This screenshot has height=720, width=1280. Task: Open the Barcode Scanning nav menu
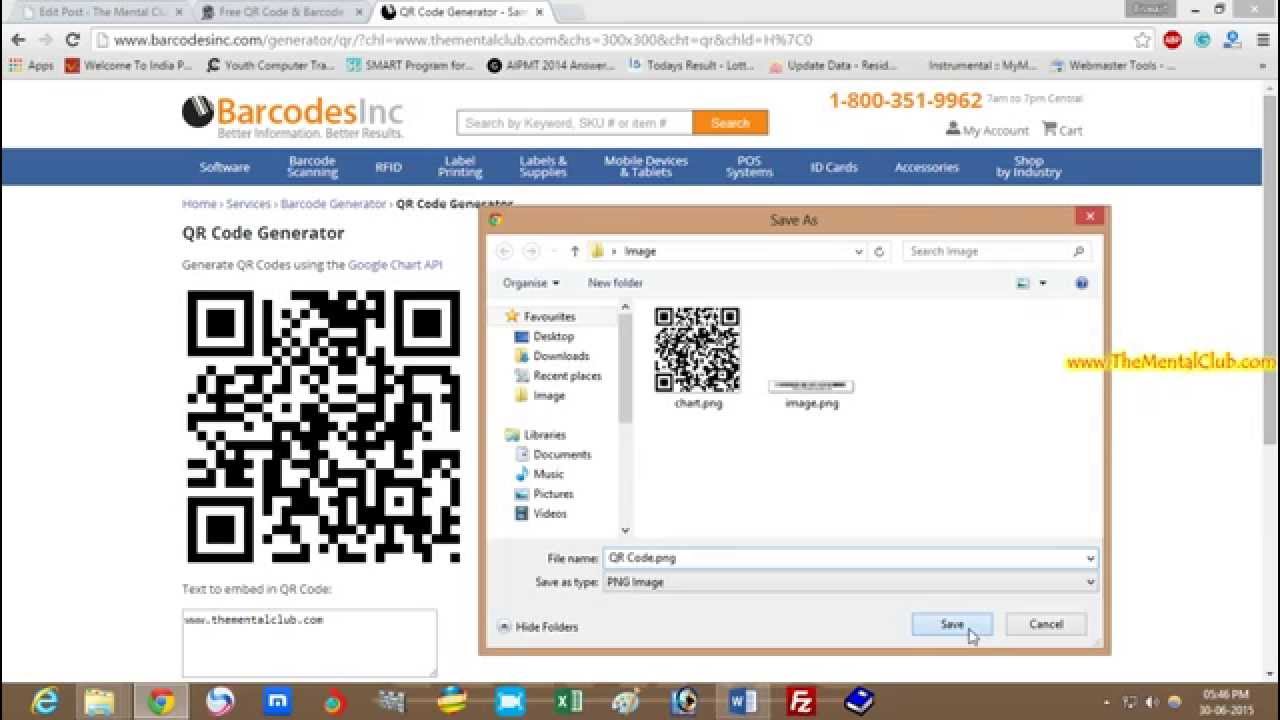(312, 167)
